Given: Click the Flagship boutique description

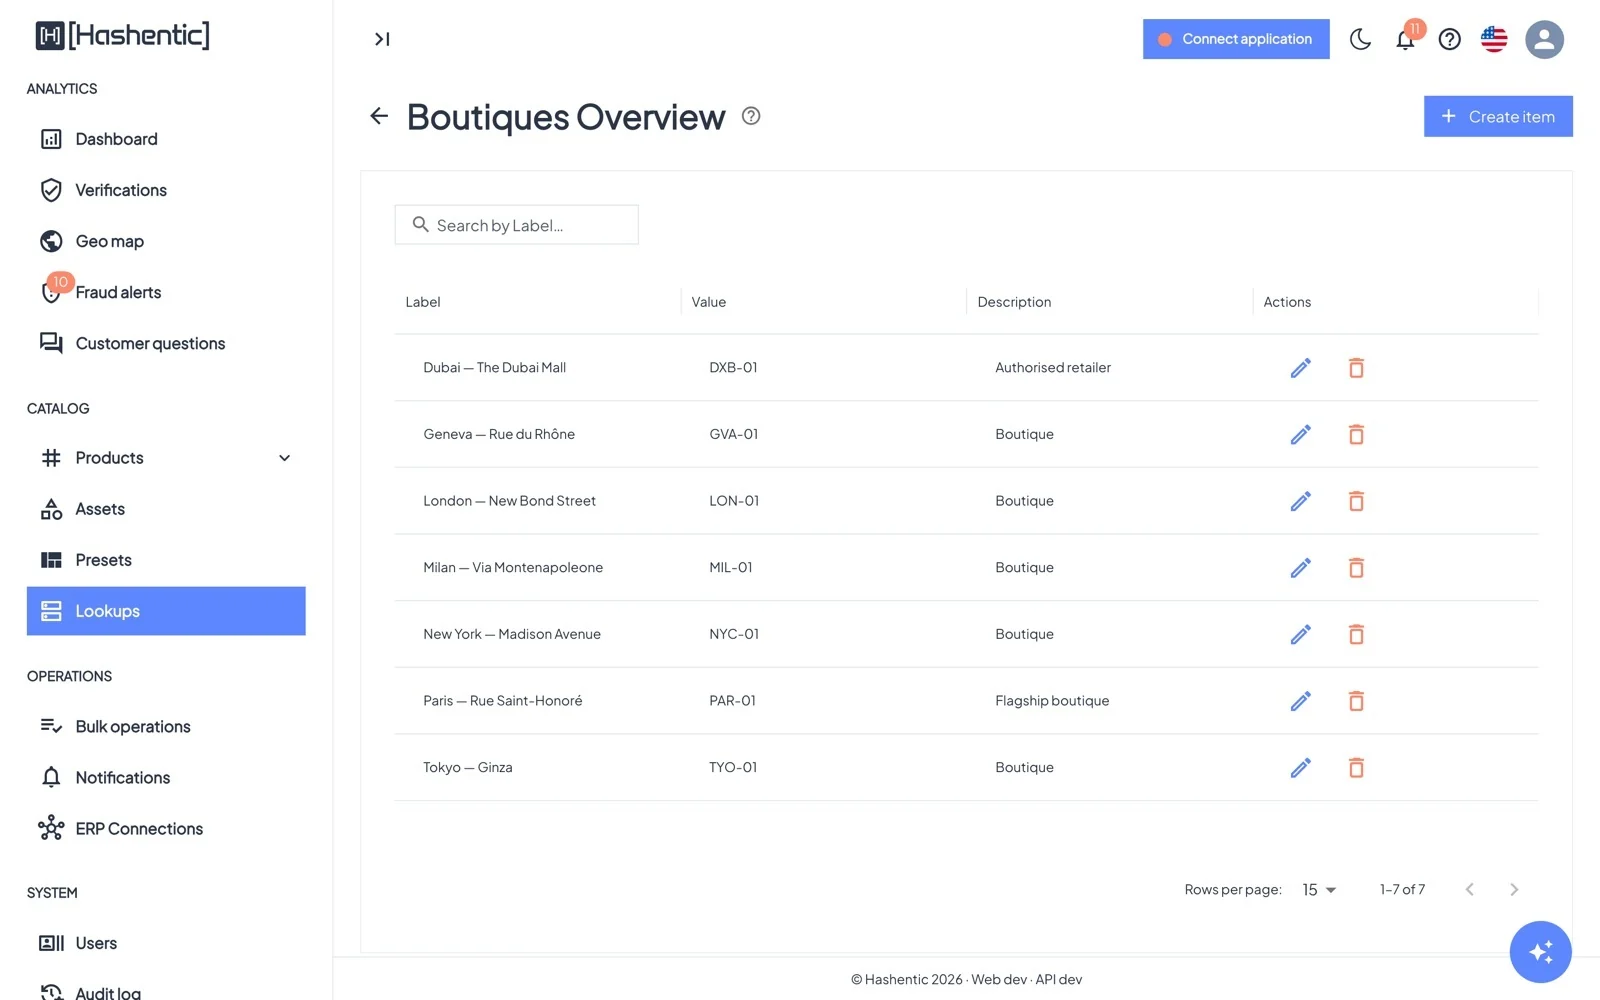Looking at the screenshot, I should pos(1052,701).
